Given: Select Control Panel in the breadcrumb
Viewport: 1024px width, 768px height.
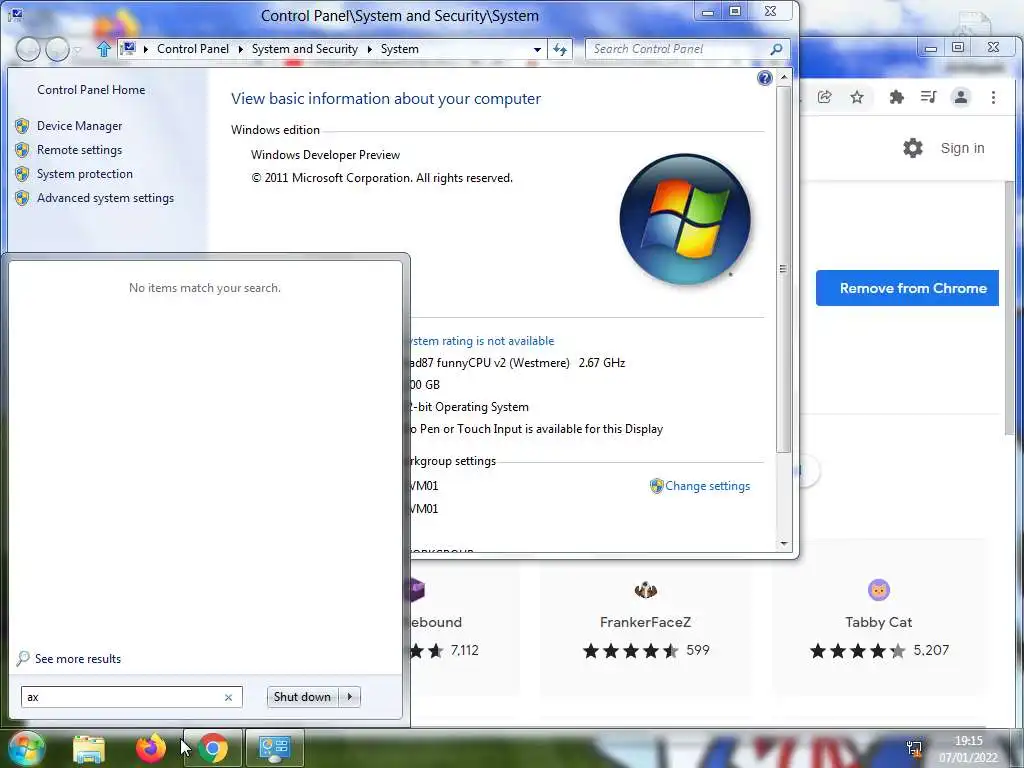Looking at the screenshot, I should coord(193,49).
